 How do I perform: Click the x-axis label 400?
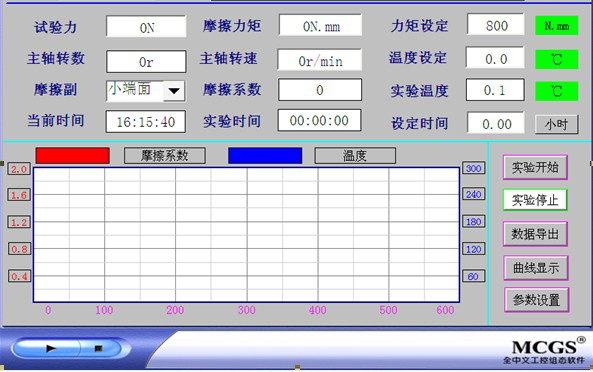tap(317, 310)
